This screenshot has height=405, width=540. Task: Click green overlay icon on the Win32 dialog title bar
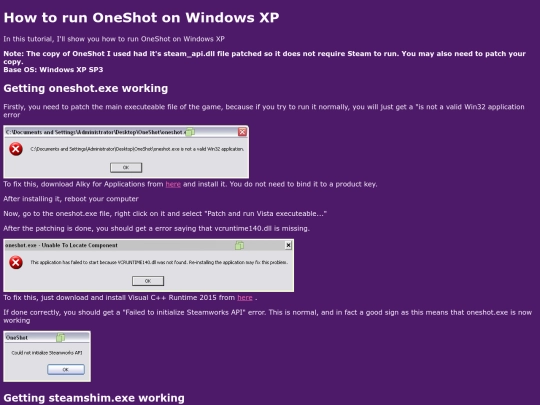pos(190,132)
